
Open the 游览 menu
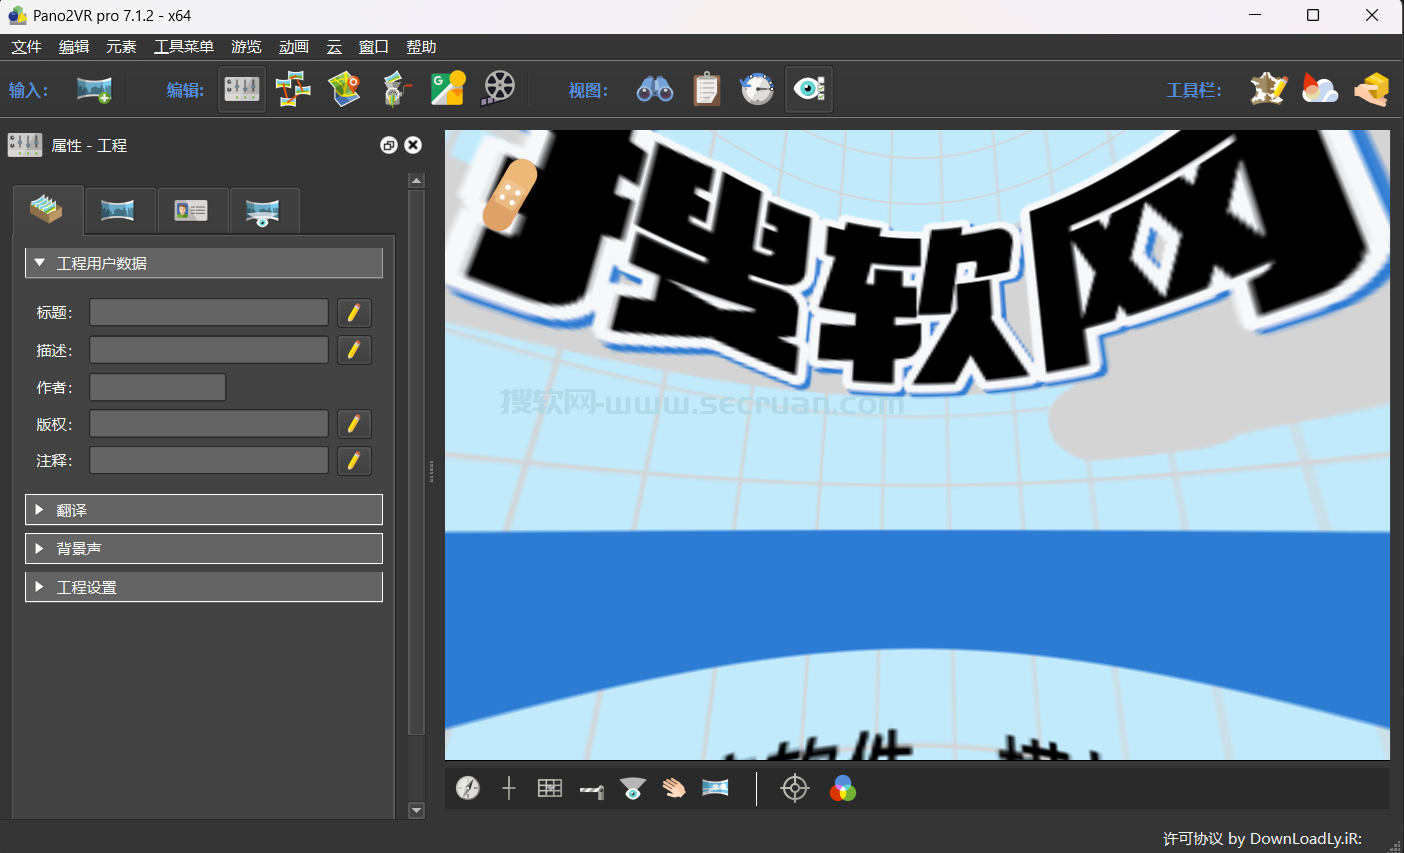(246, 47)
